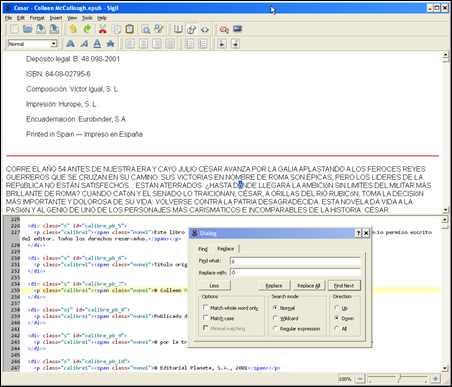The width and height of the screenshot is (452, 387).
Task: Open the Normal paragraph style dropdown
Action: [53, 44]
